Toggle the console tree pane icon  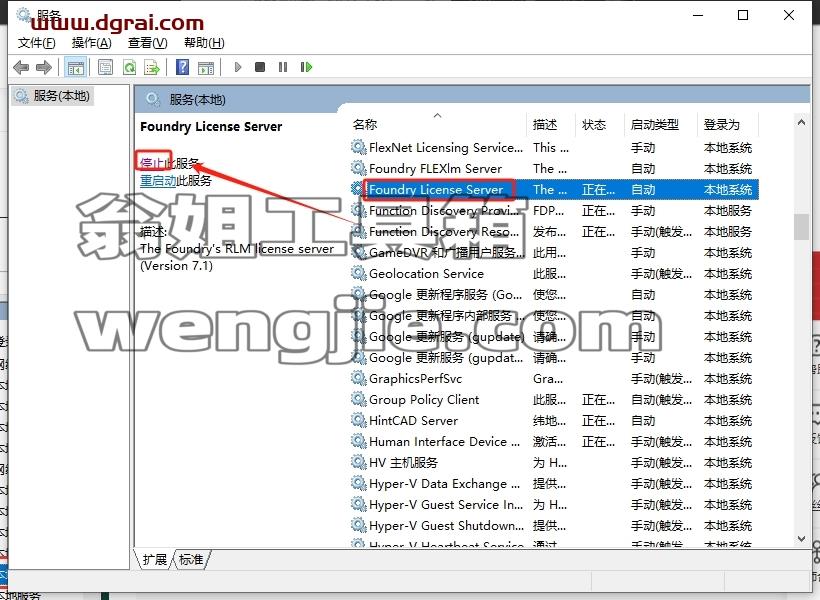tap(75, 67)
